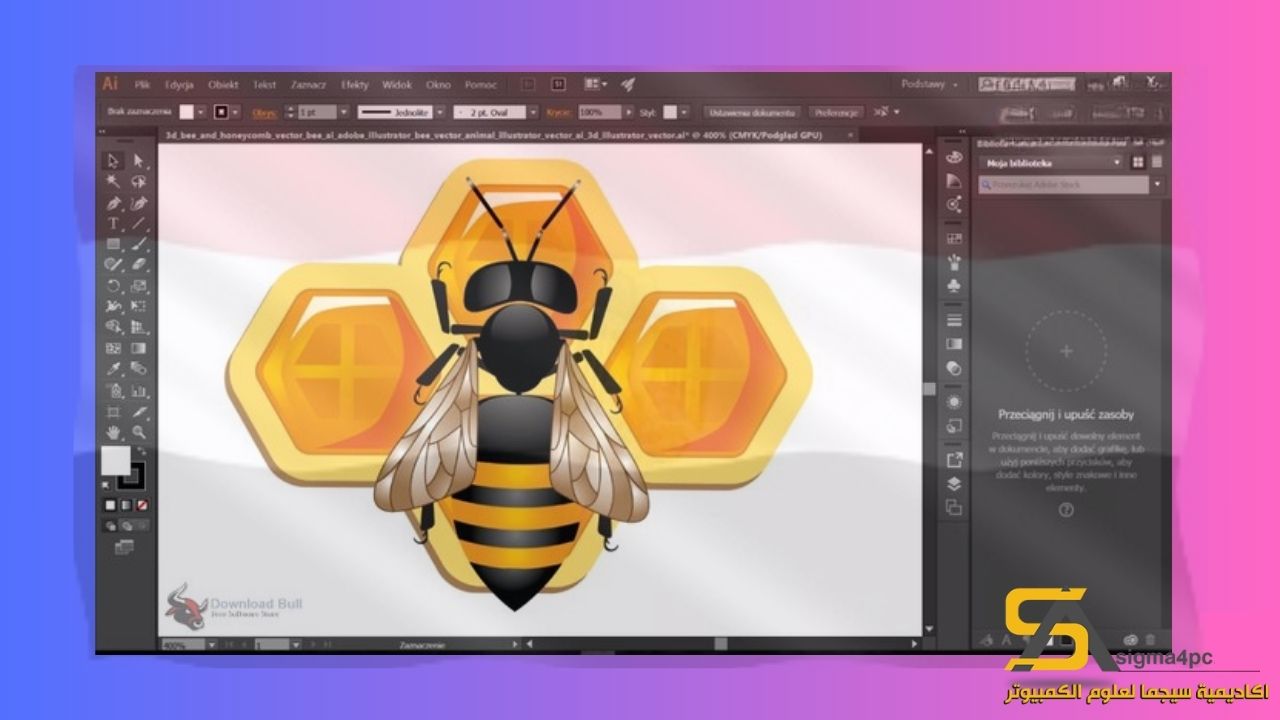Open the Swatches panel from dock
Image resolution: width=1280 pixels, height=720 pixels.
[954, 238]
